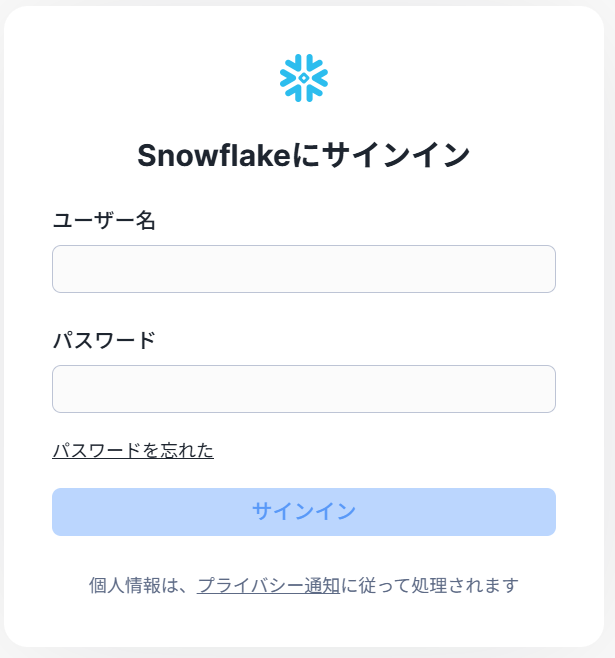Place cursor in the username box
This screenshot has width=615, height=658.
tap(304, 269)
